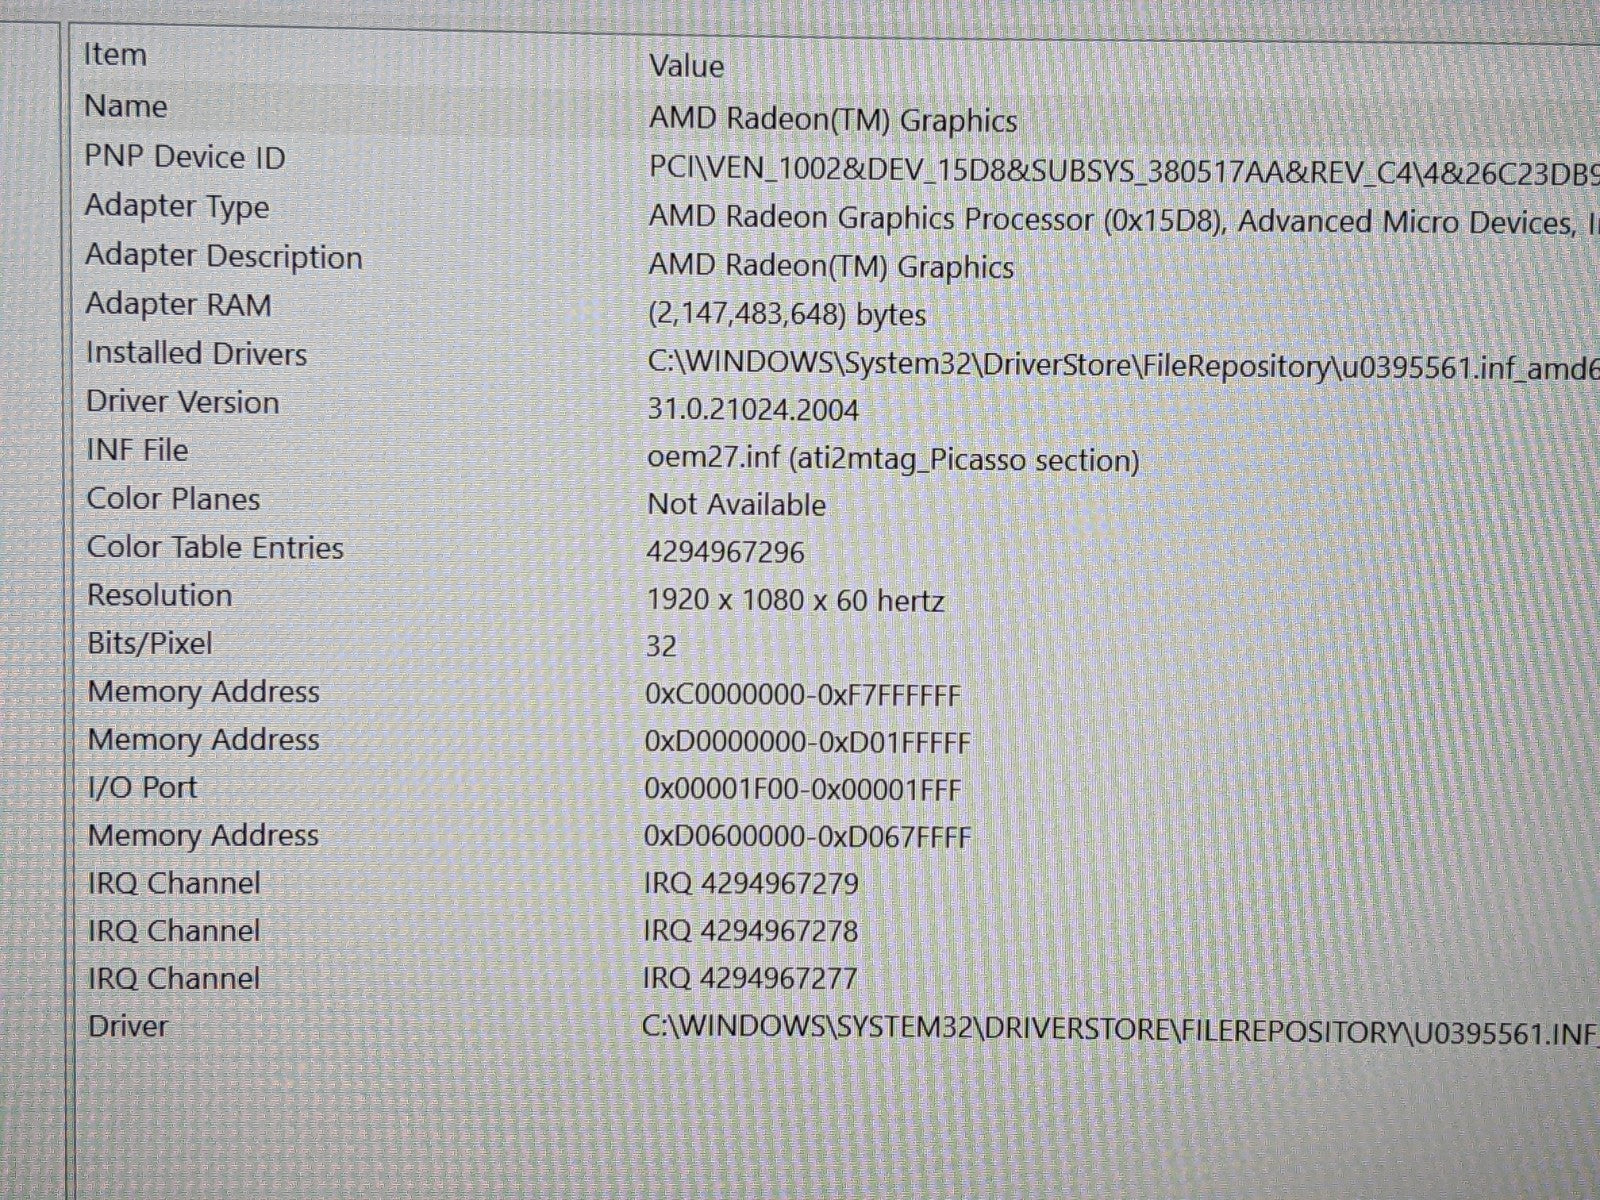Click the Adapter Description row

(223, 256)
